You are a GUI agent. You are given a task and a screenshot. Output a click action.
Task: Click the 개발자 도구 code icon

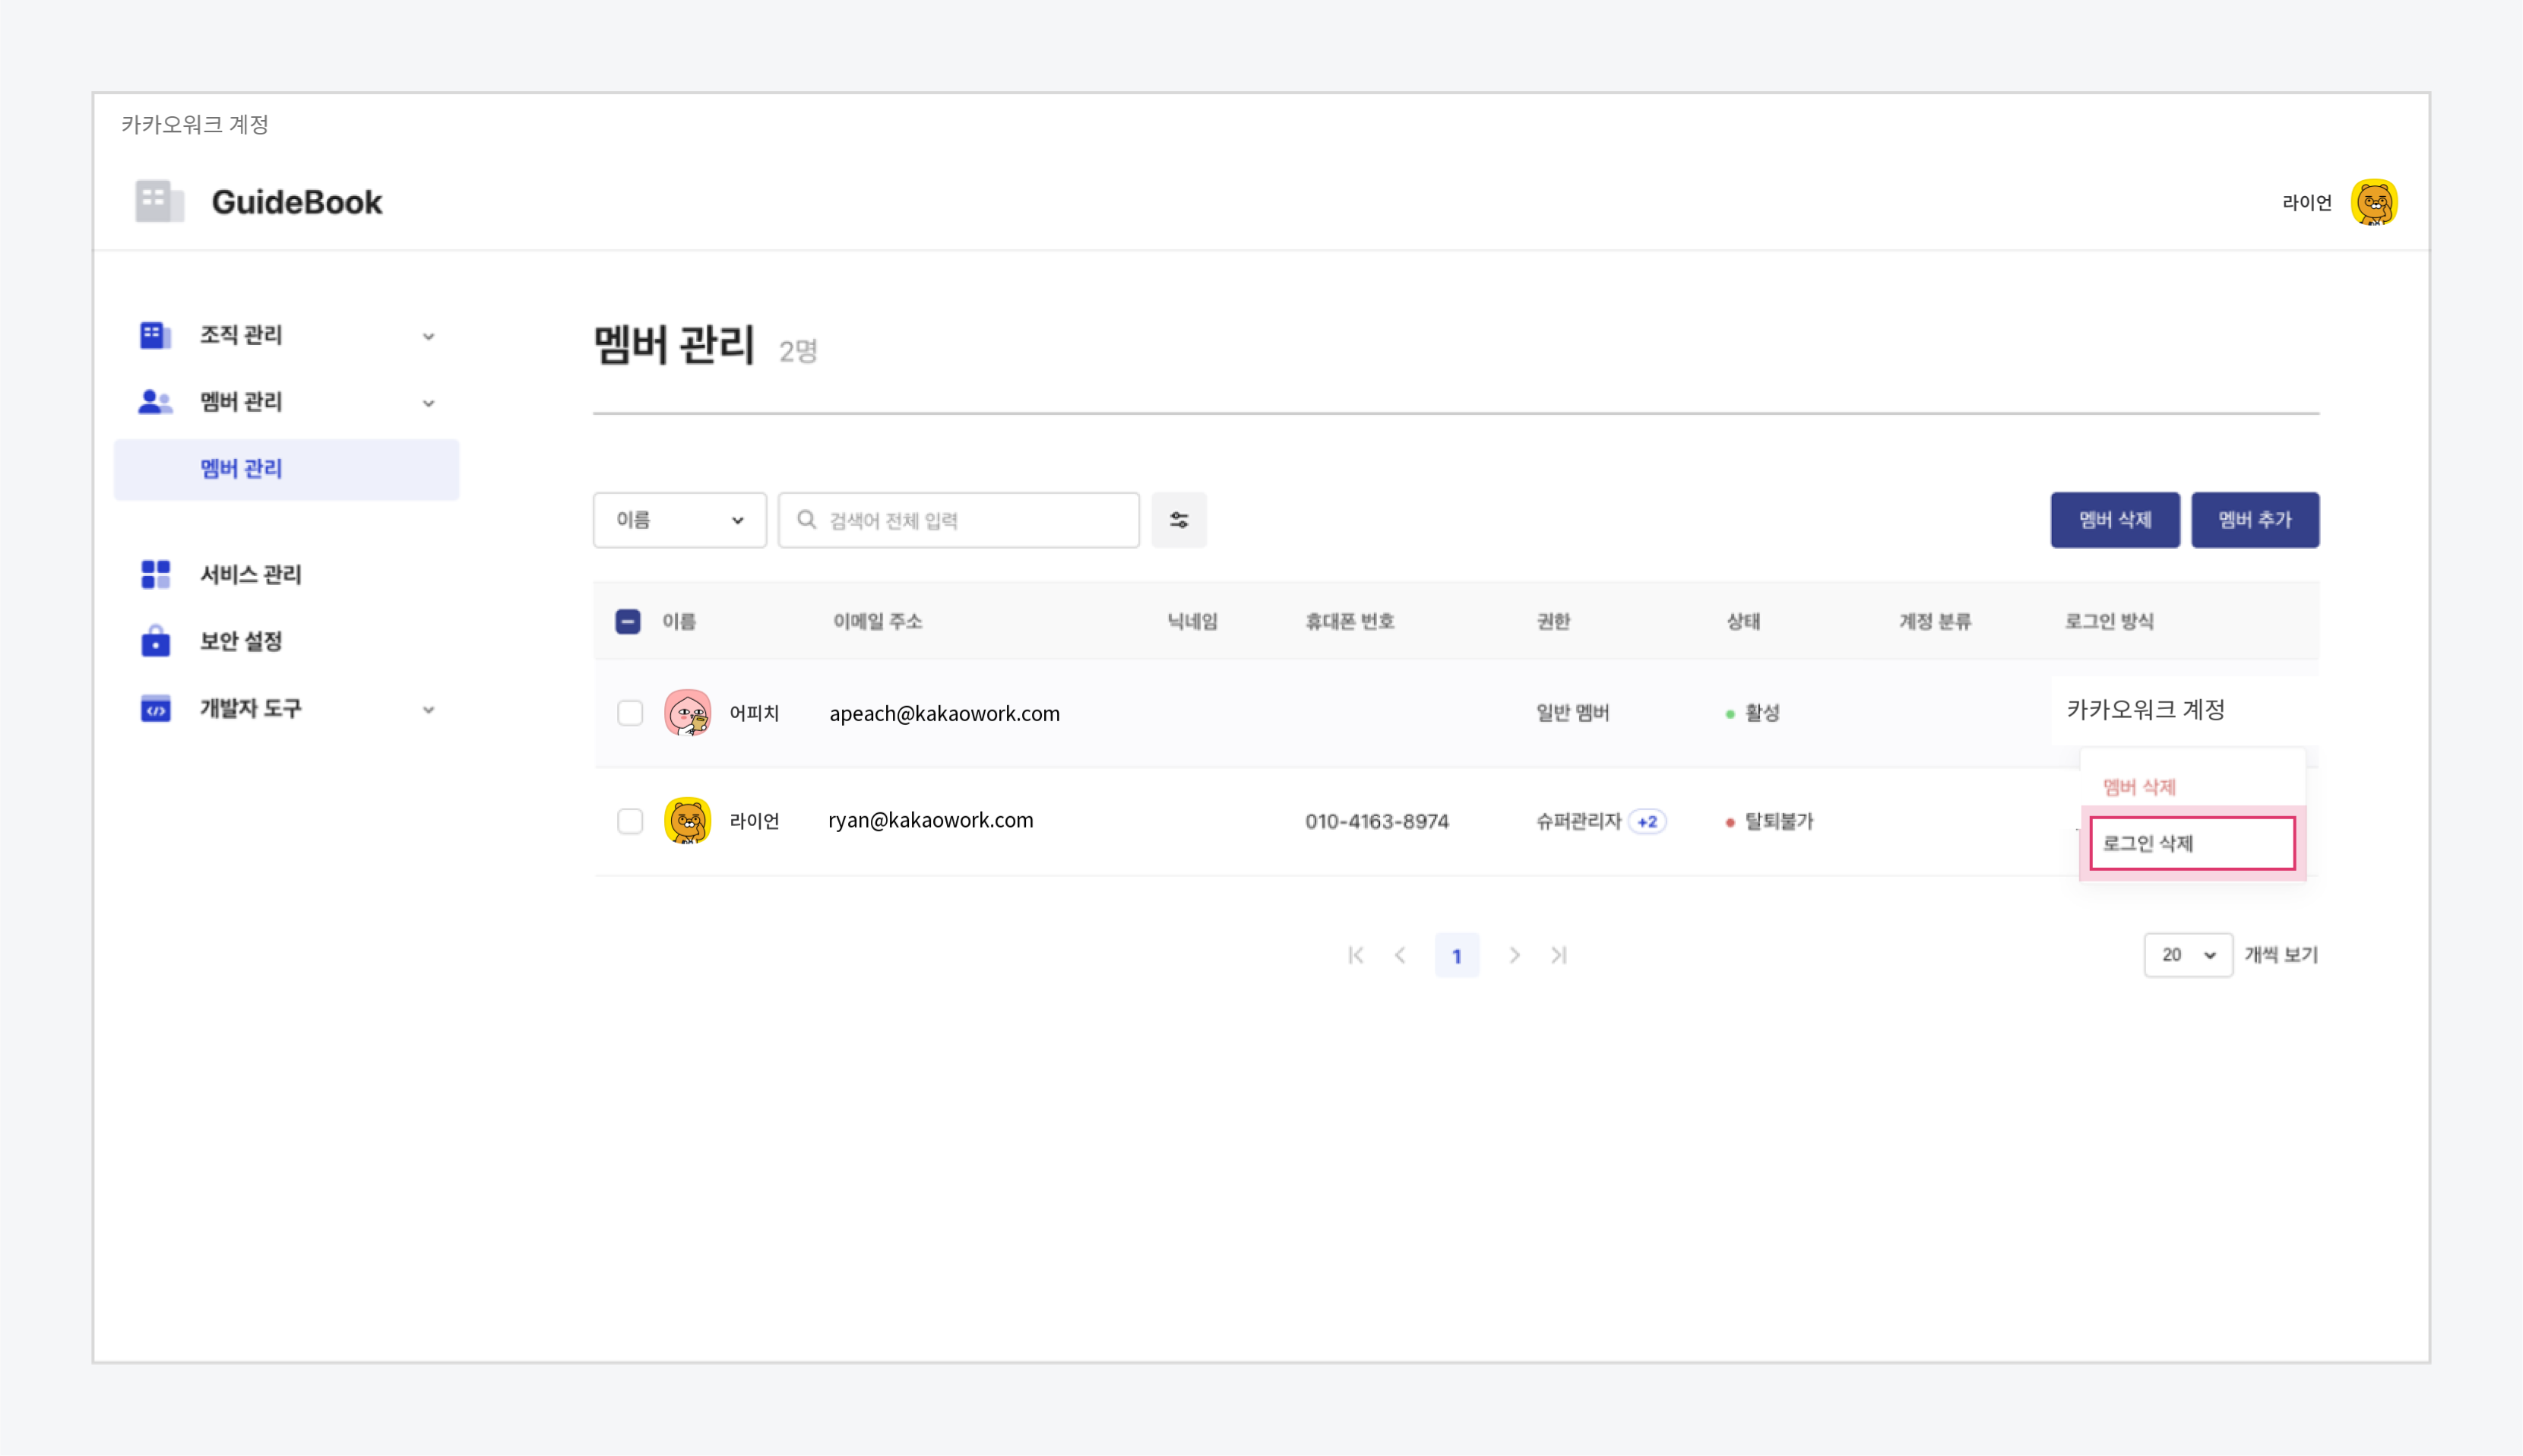pos(155,709)
